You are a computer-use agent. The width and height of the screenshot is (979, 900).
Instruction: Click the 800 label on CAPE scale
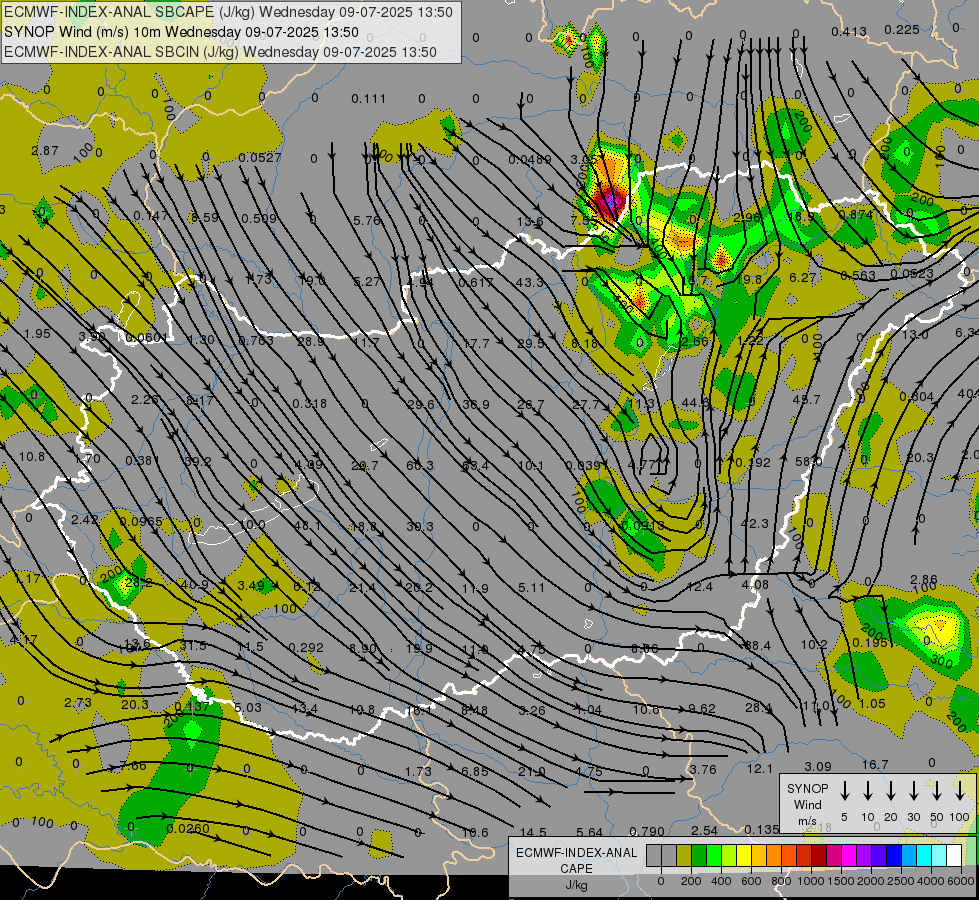point(781,881)
